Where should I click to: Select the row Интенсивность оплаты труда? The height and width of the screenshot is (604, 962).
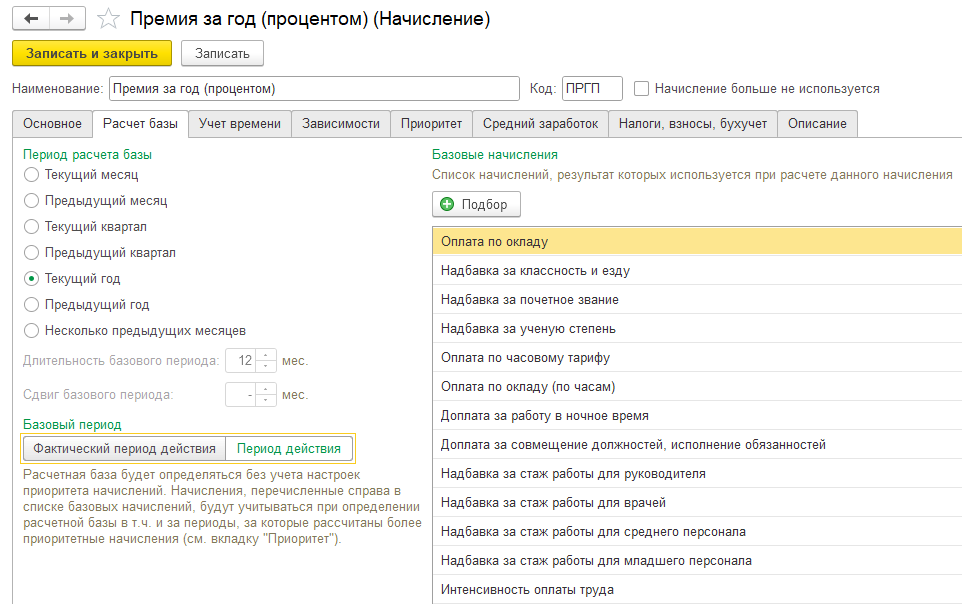pos(697,589)
